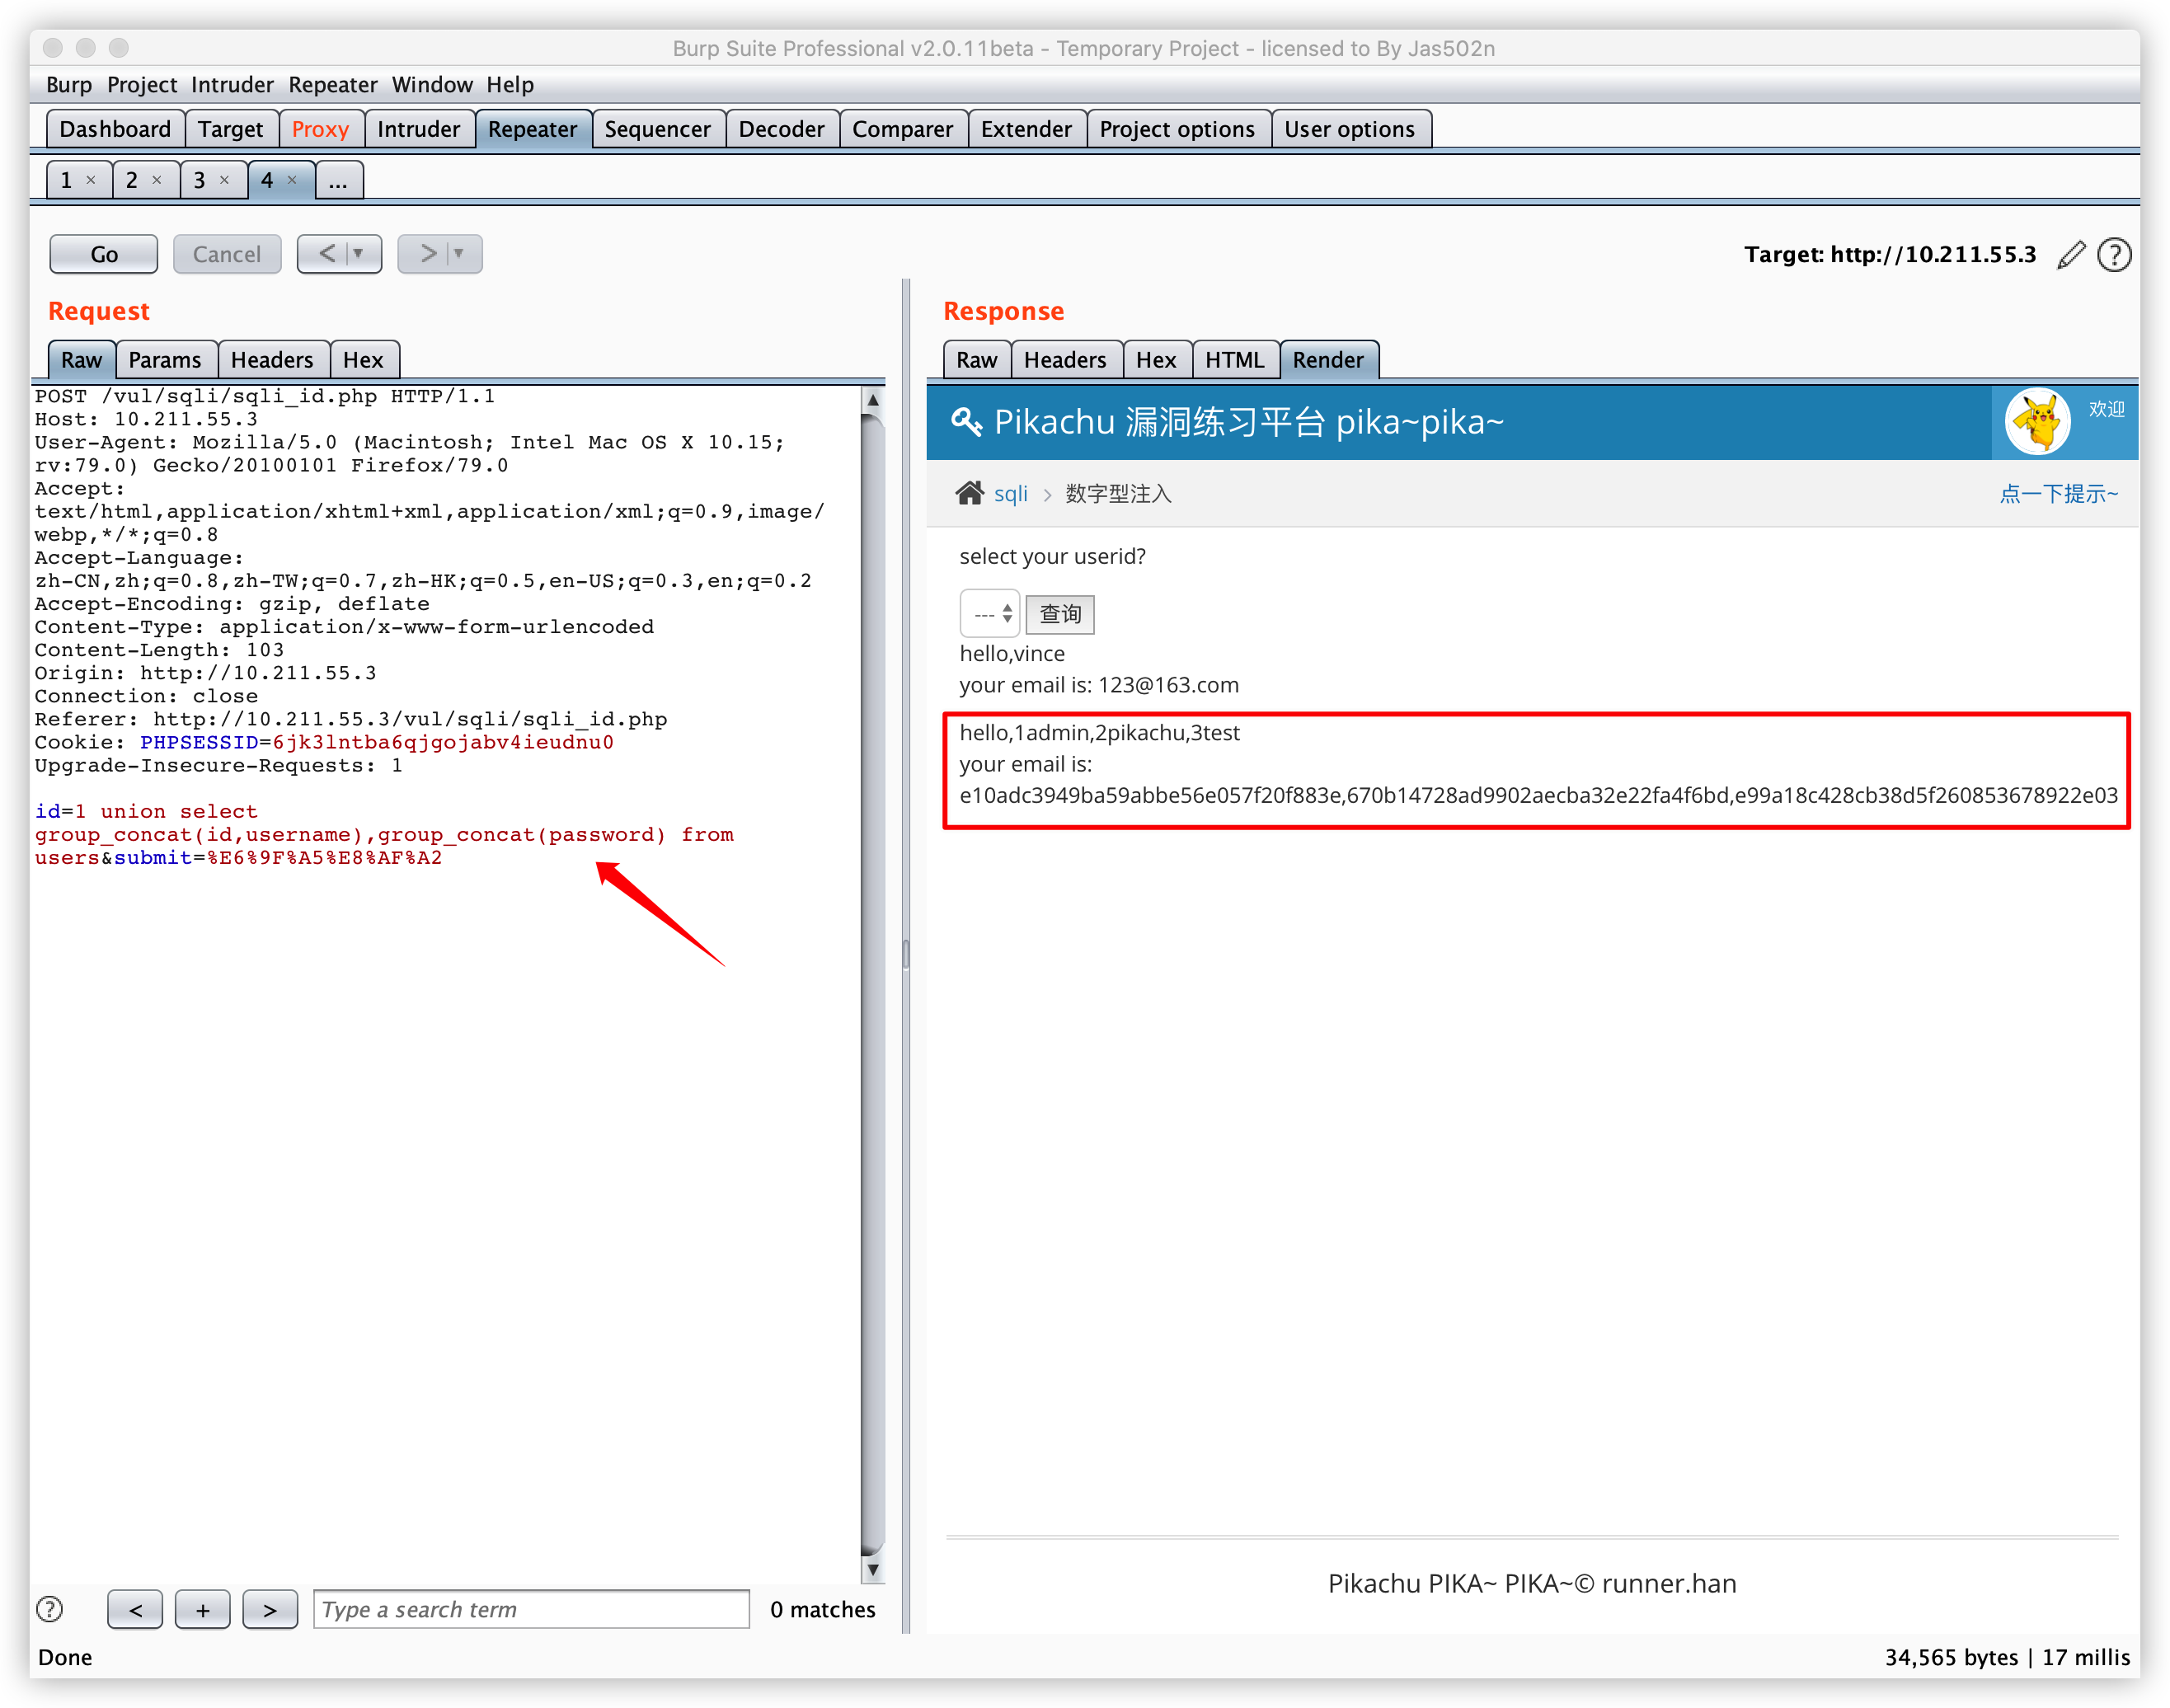
Task: Click the Pikachu avatar image
Action: [x=2037, y=421]
